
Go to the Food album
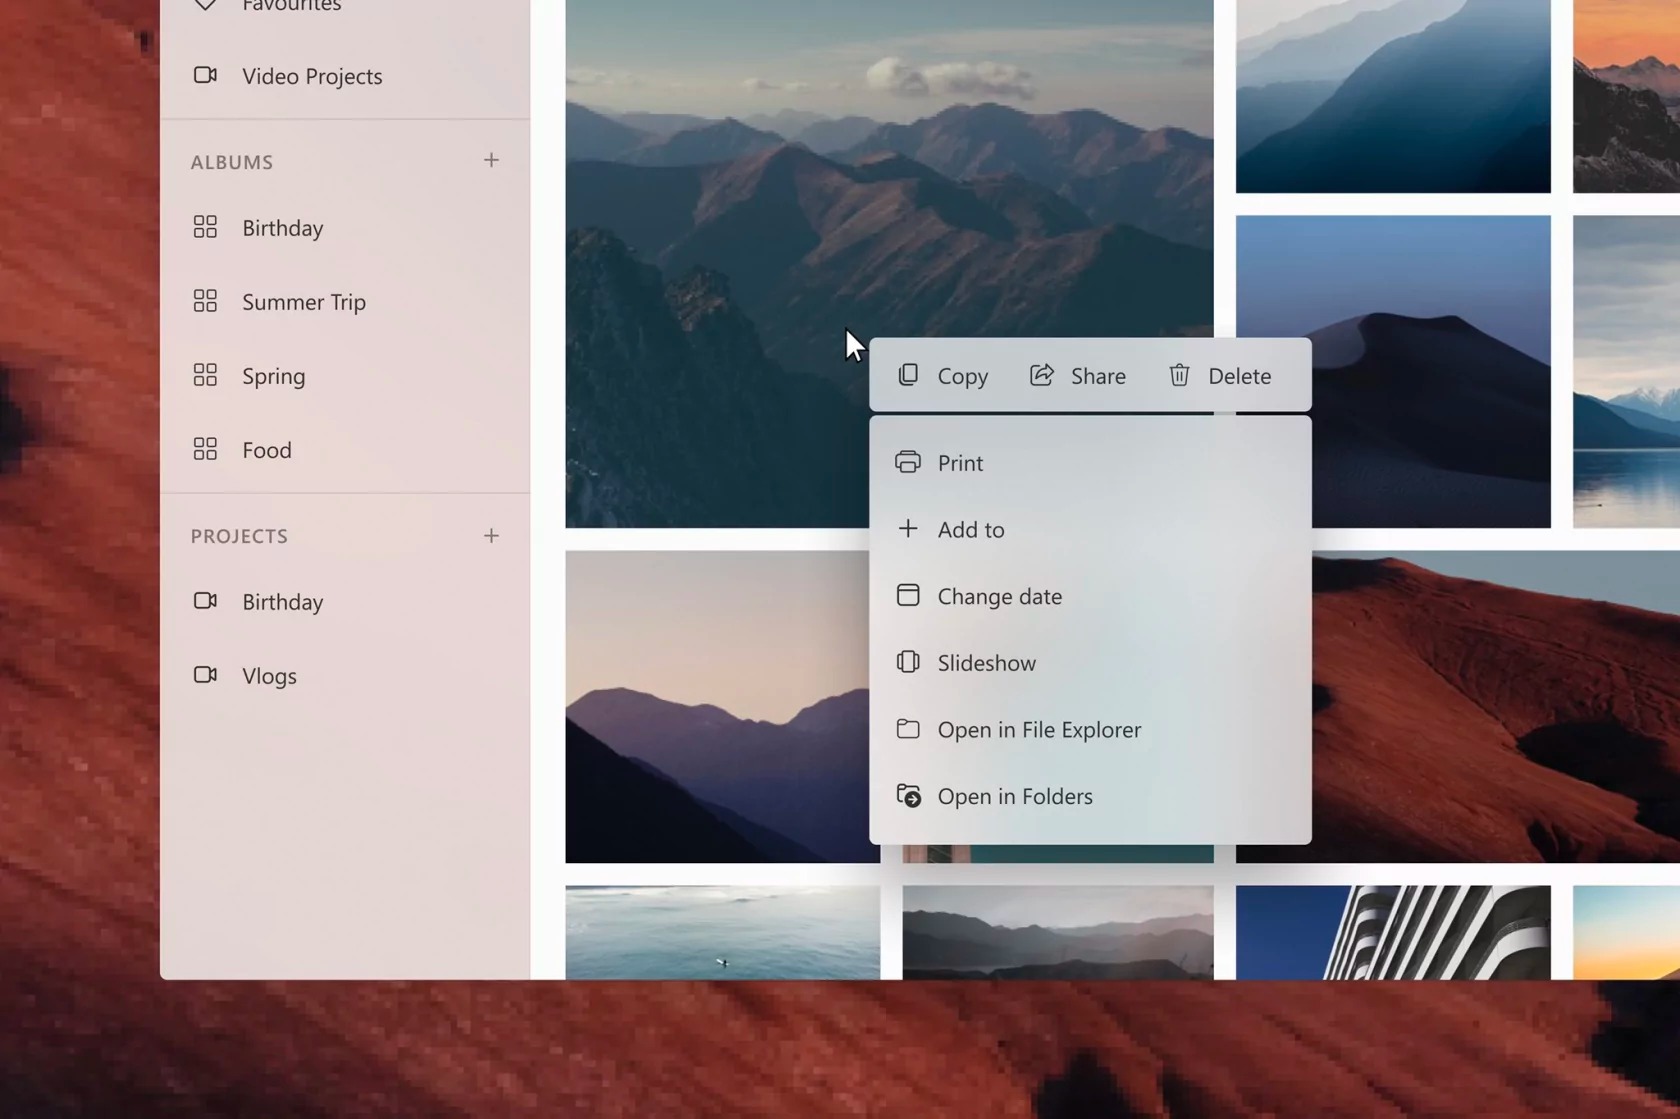point(266,450)
